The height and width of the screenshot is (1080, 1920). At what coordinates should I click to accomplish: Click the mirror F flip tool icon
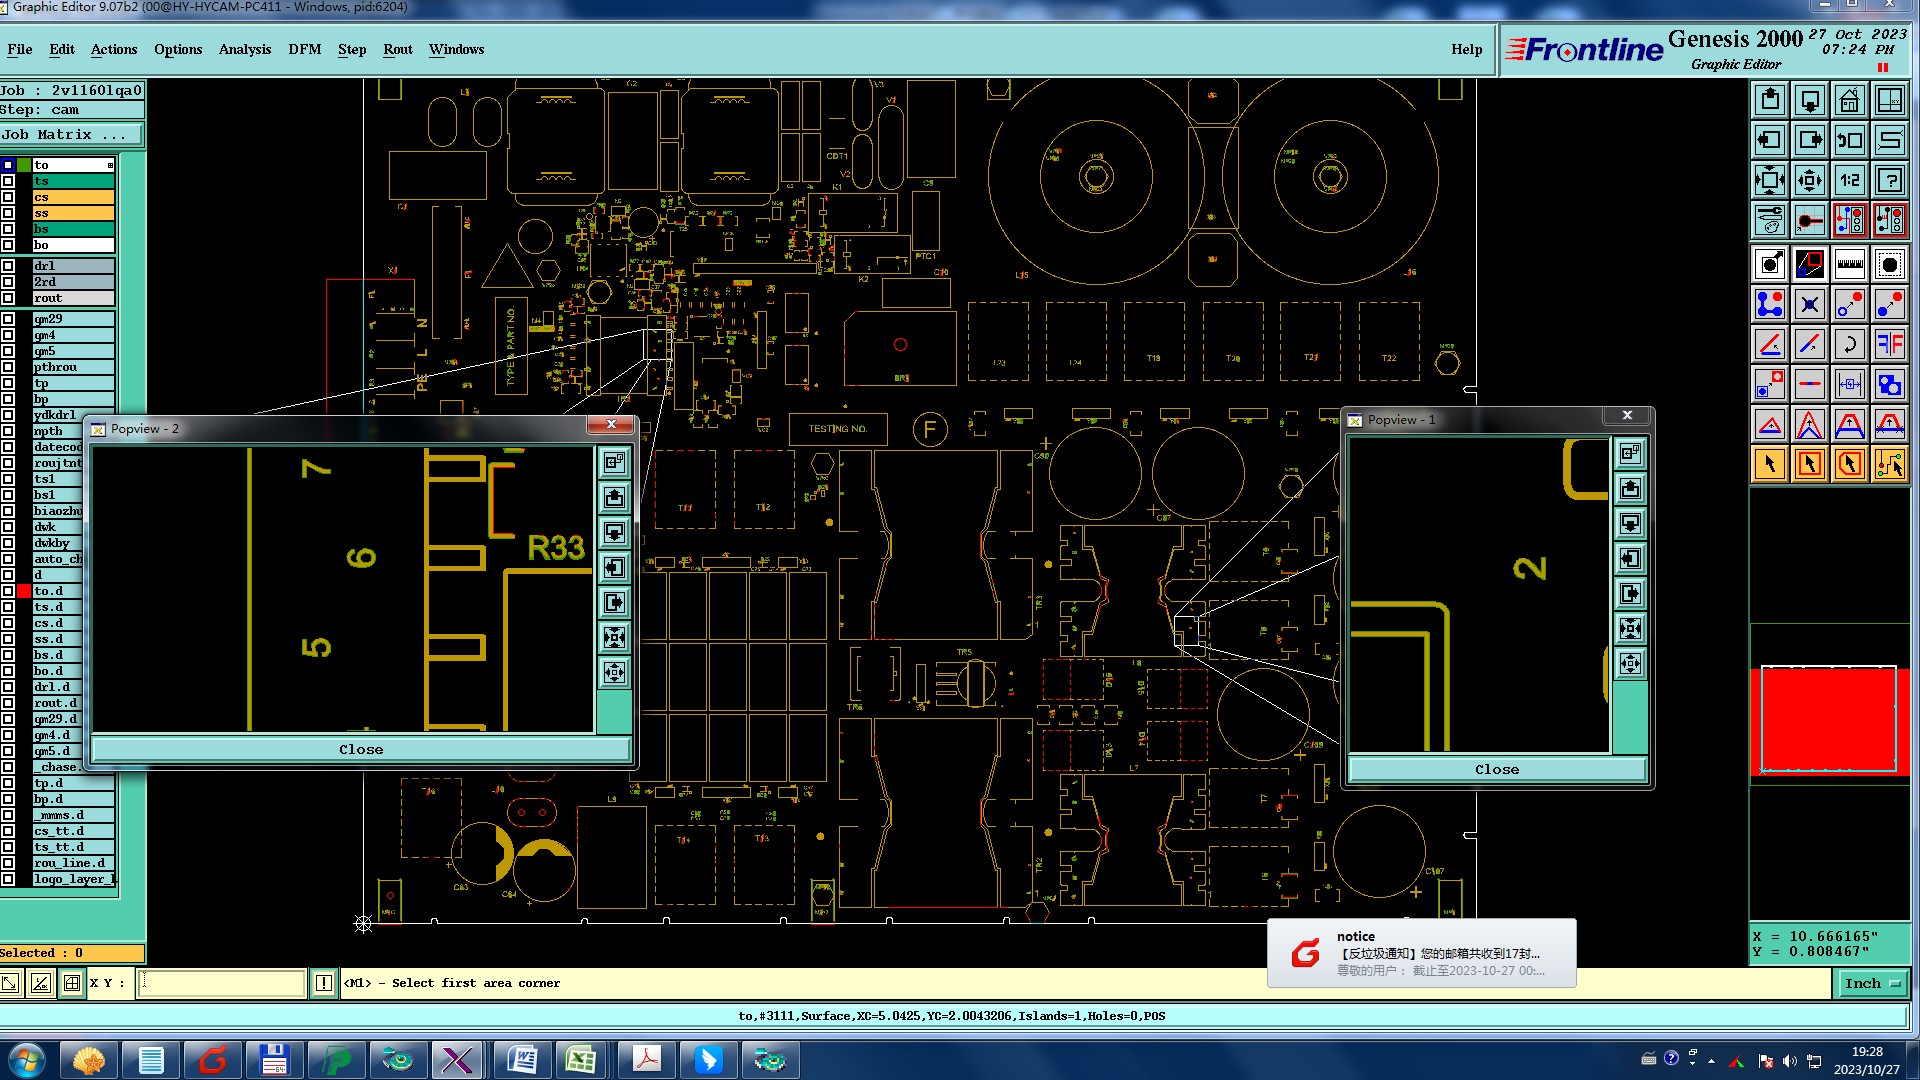[1889, 344]
